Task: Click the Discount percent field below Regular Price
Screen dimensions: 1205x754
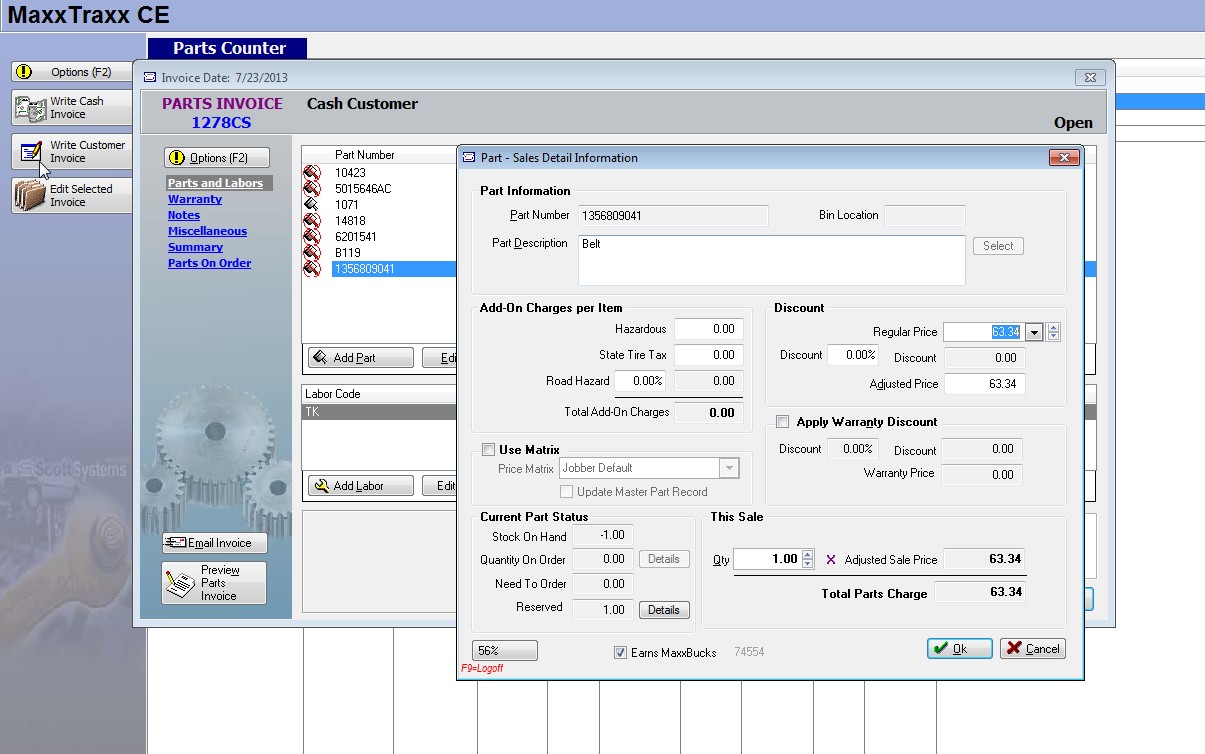Action: tap(853, 355)
